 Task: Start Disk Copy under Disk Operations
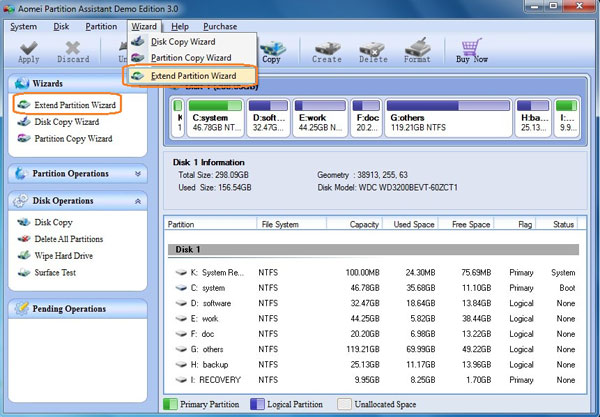[53, 222]
